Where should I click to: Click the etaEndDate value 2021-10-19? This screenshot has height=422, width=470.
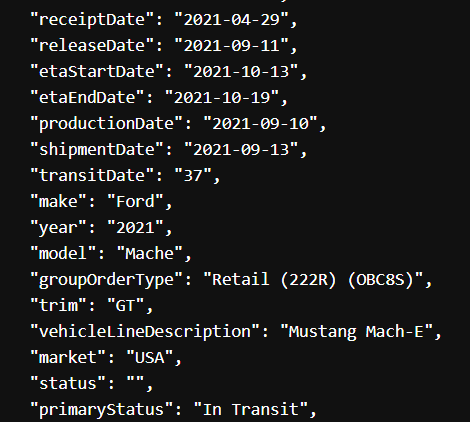click(222, 98)
